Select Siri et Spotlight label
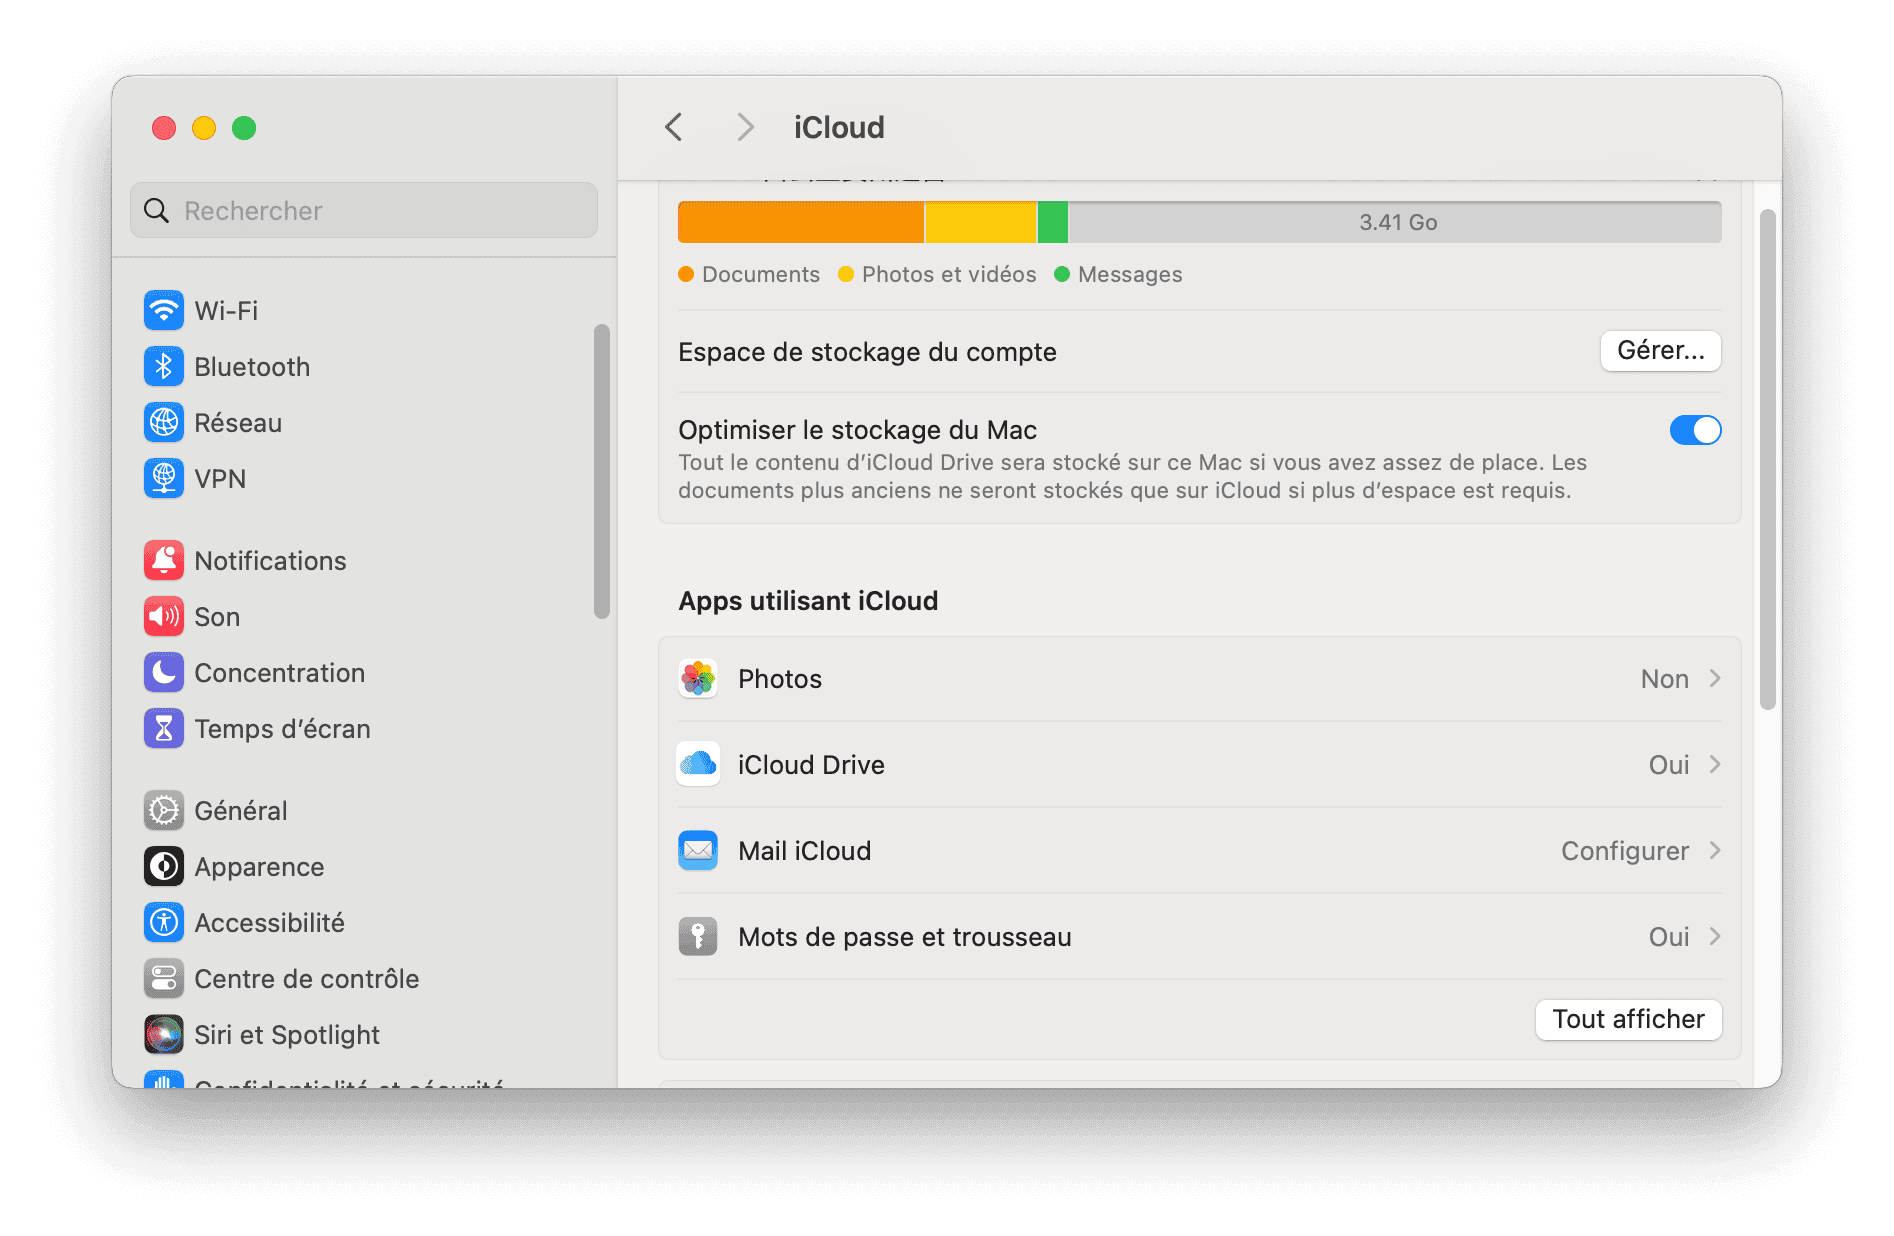 coord(287,1035)
